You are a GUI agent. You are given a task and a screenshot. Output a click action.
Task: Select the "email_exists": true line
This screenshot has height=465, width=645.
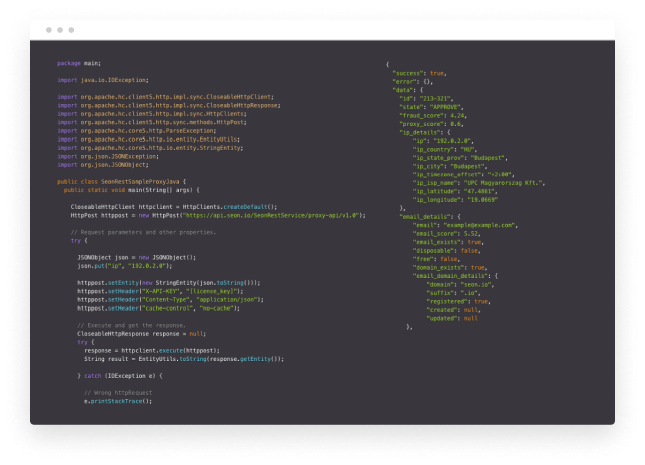click(x=448, y=242)
